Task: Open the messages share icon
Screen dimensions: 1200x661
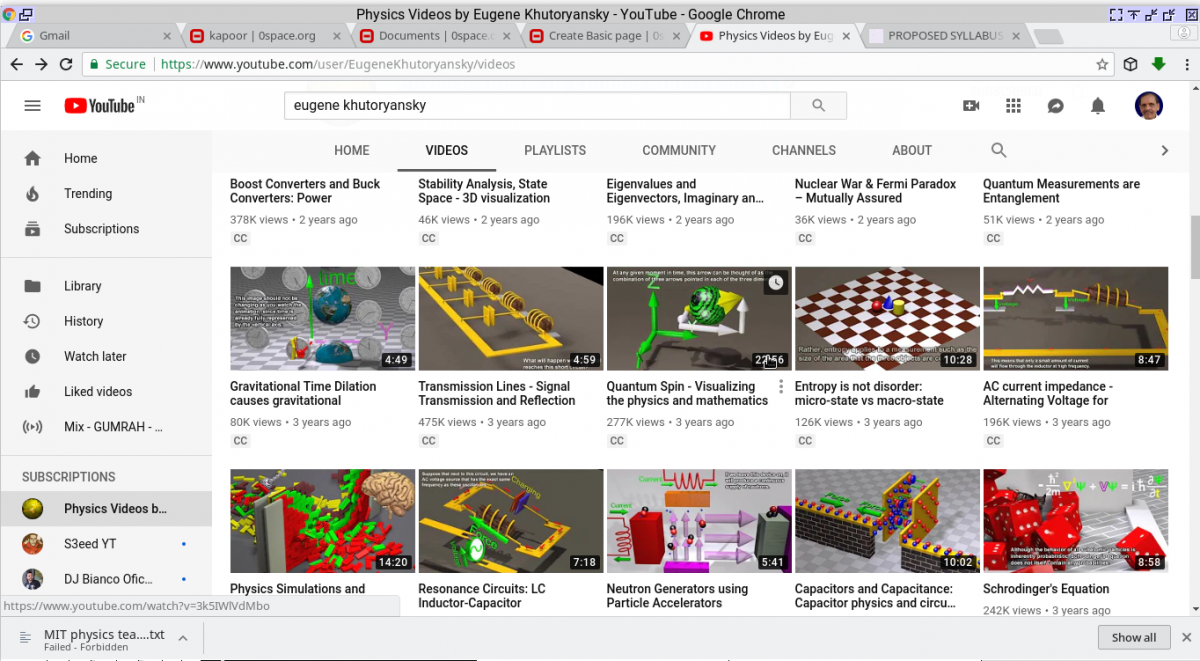Action: [x=1055, y=105]
